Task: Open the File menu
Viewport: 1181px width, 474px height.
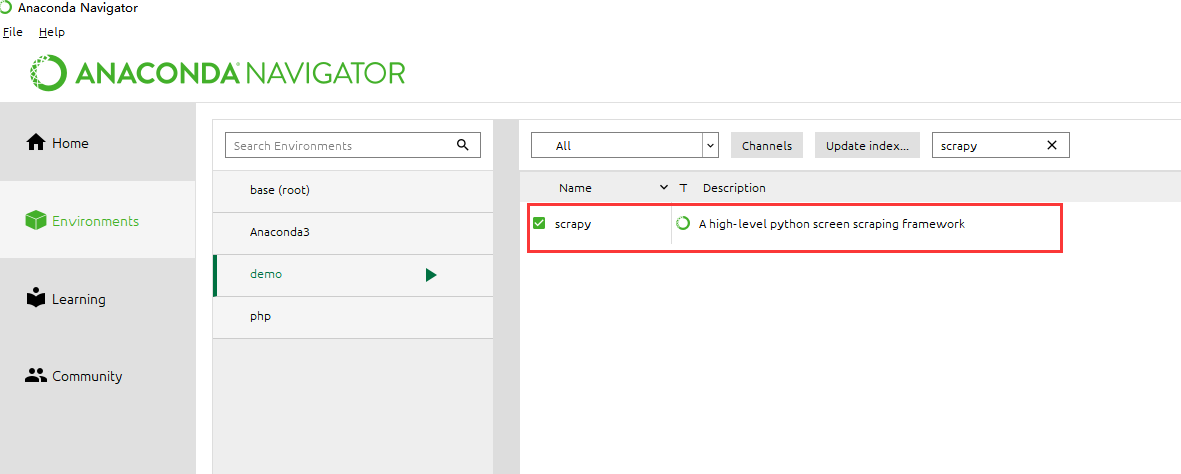Action: point(13,32)
